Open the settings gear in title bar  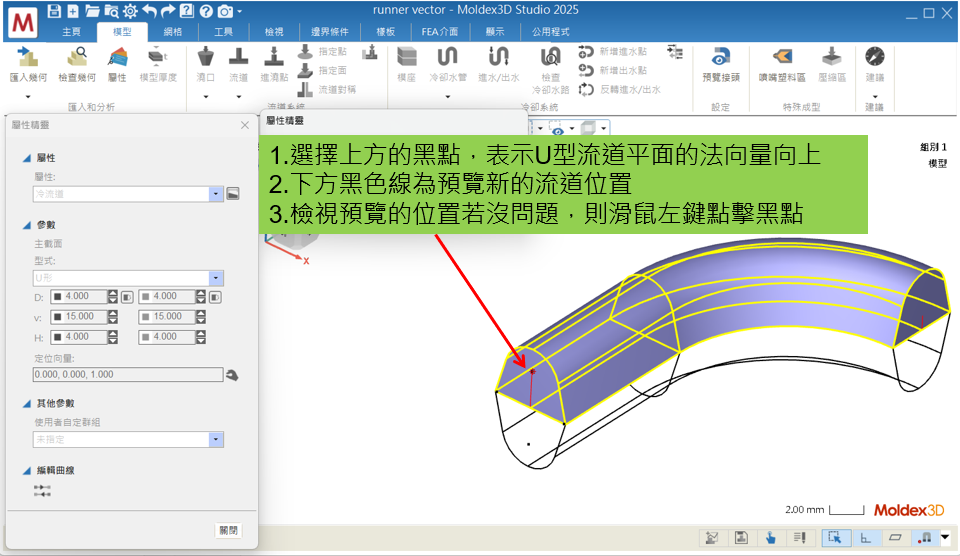(130, 11)
